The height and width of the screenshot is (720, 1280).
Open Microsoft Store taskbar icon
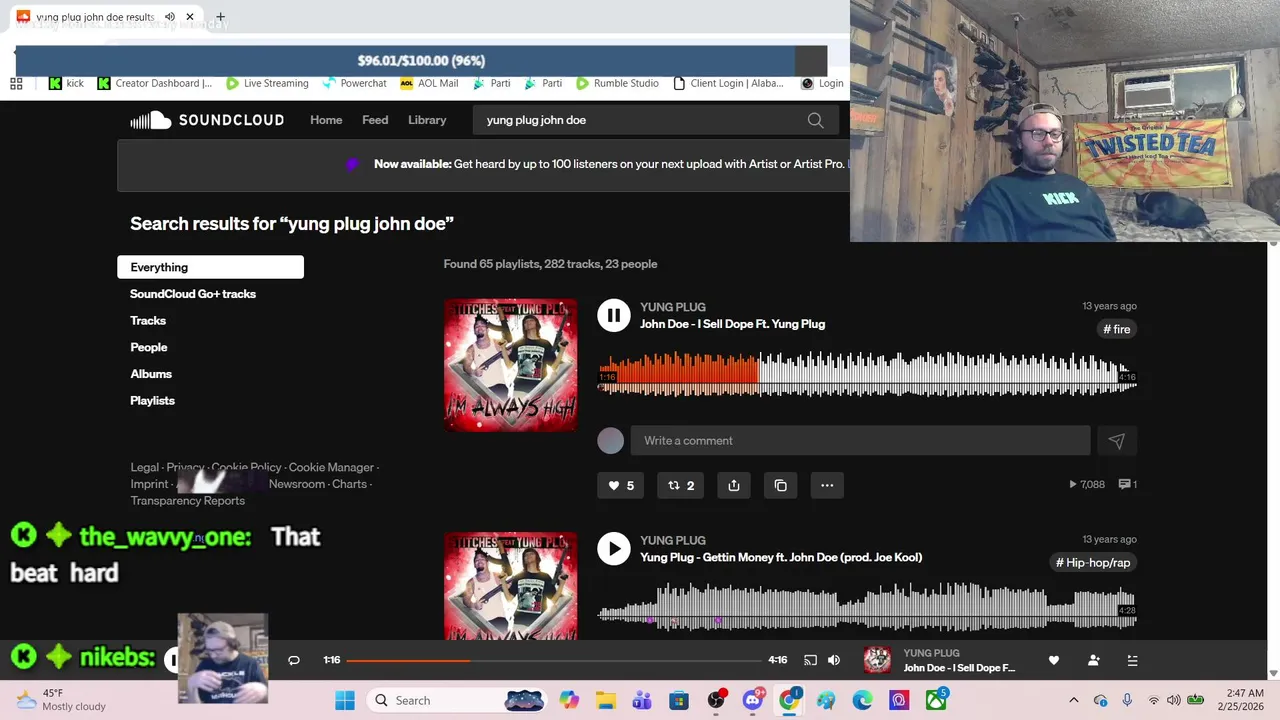point(679,700)
